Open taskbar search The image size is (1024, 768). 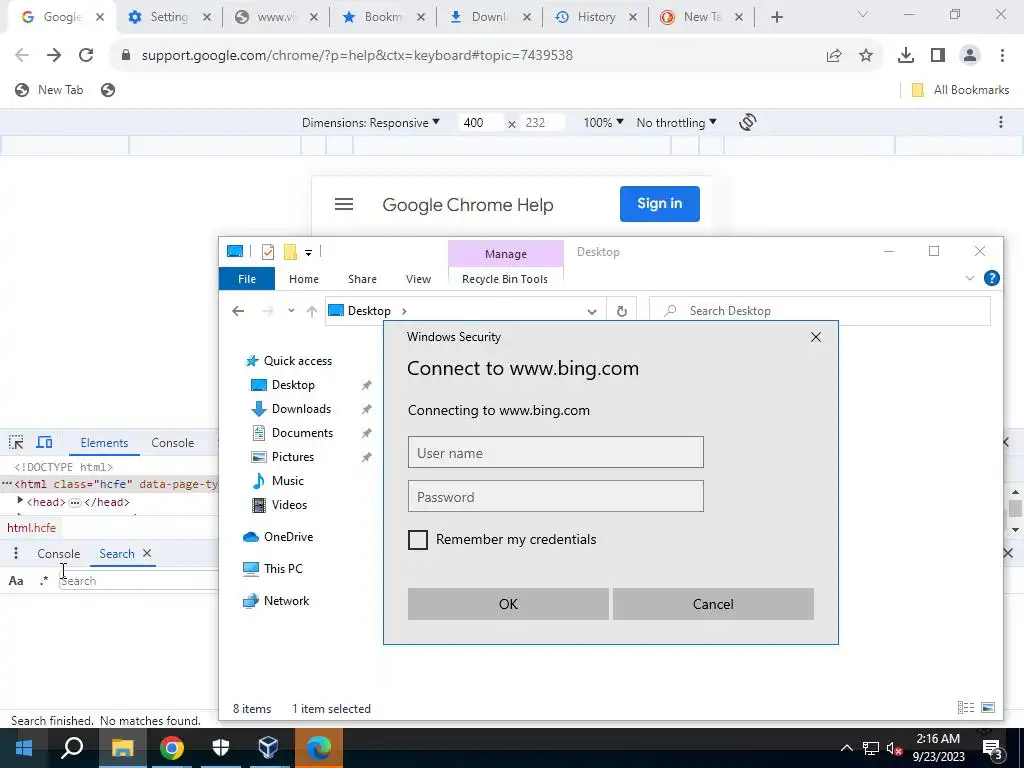72,748
